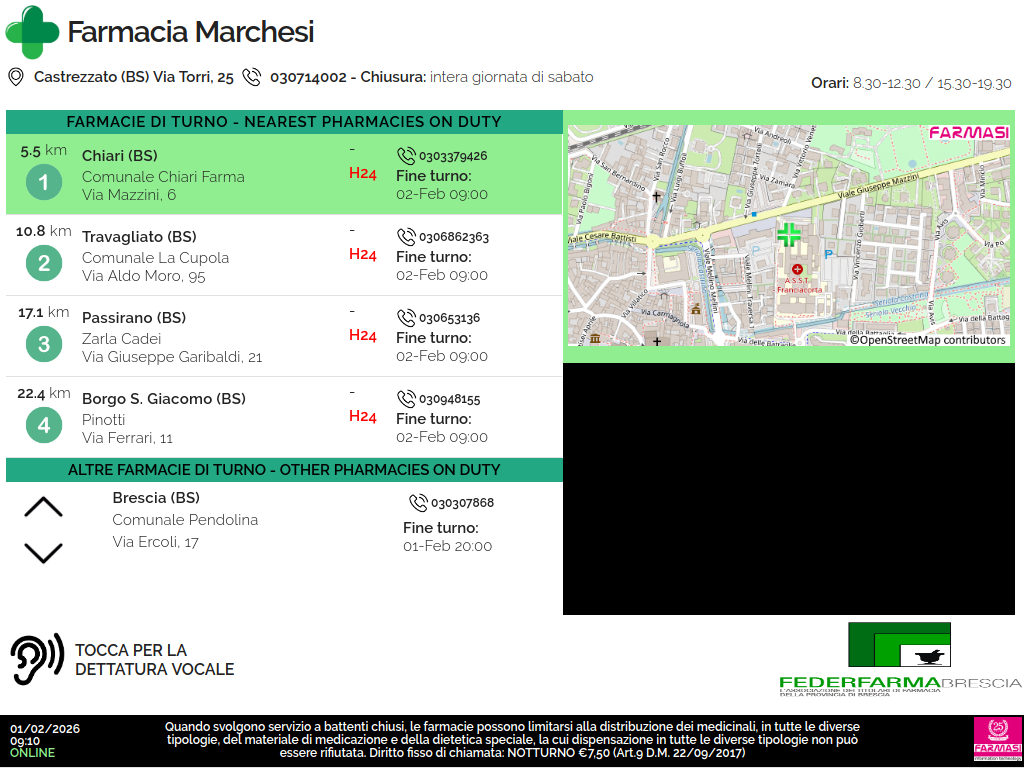The width and height of the screenshot is (1024, 768).
Task: Click the green cross marker on map
Action: point(789,236)
